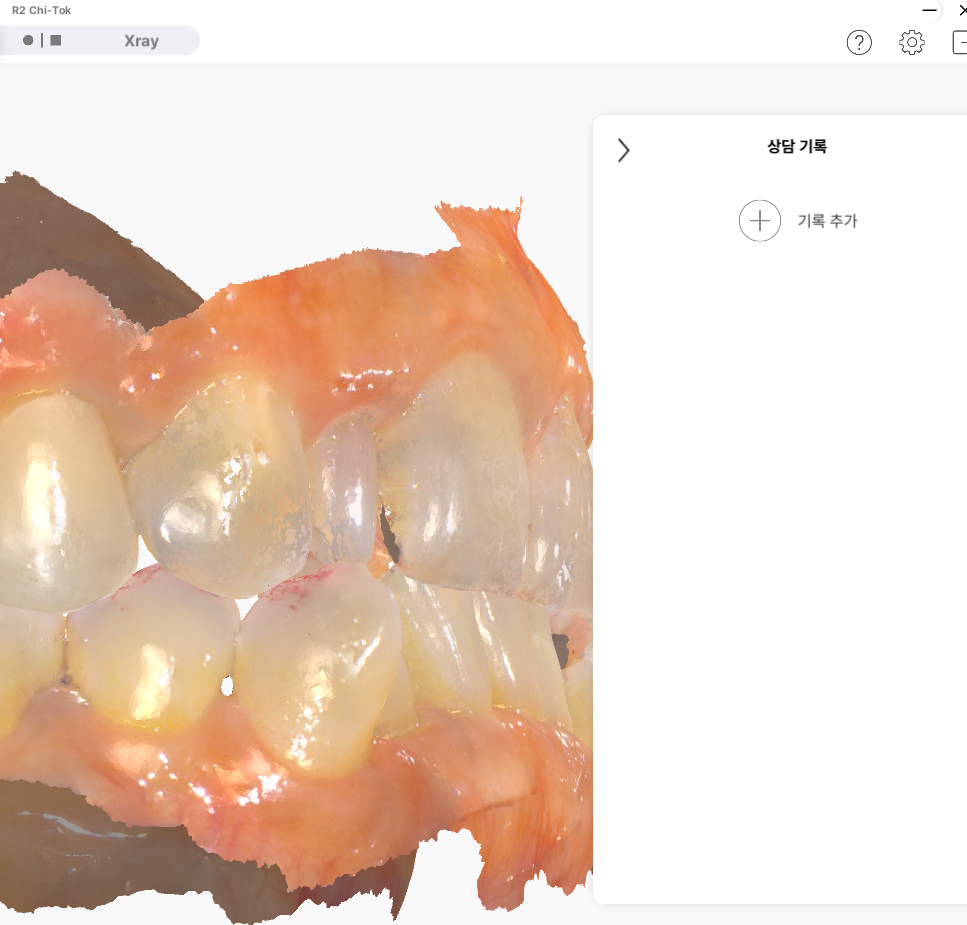Image resolution: width=967 pixels, height=925 pixels.
Task: Toggle the Xray view mode
Action: [141, 41]
